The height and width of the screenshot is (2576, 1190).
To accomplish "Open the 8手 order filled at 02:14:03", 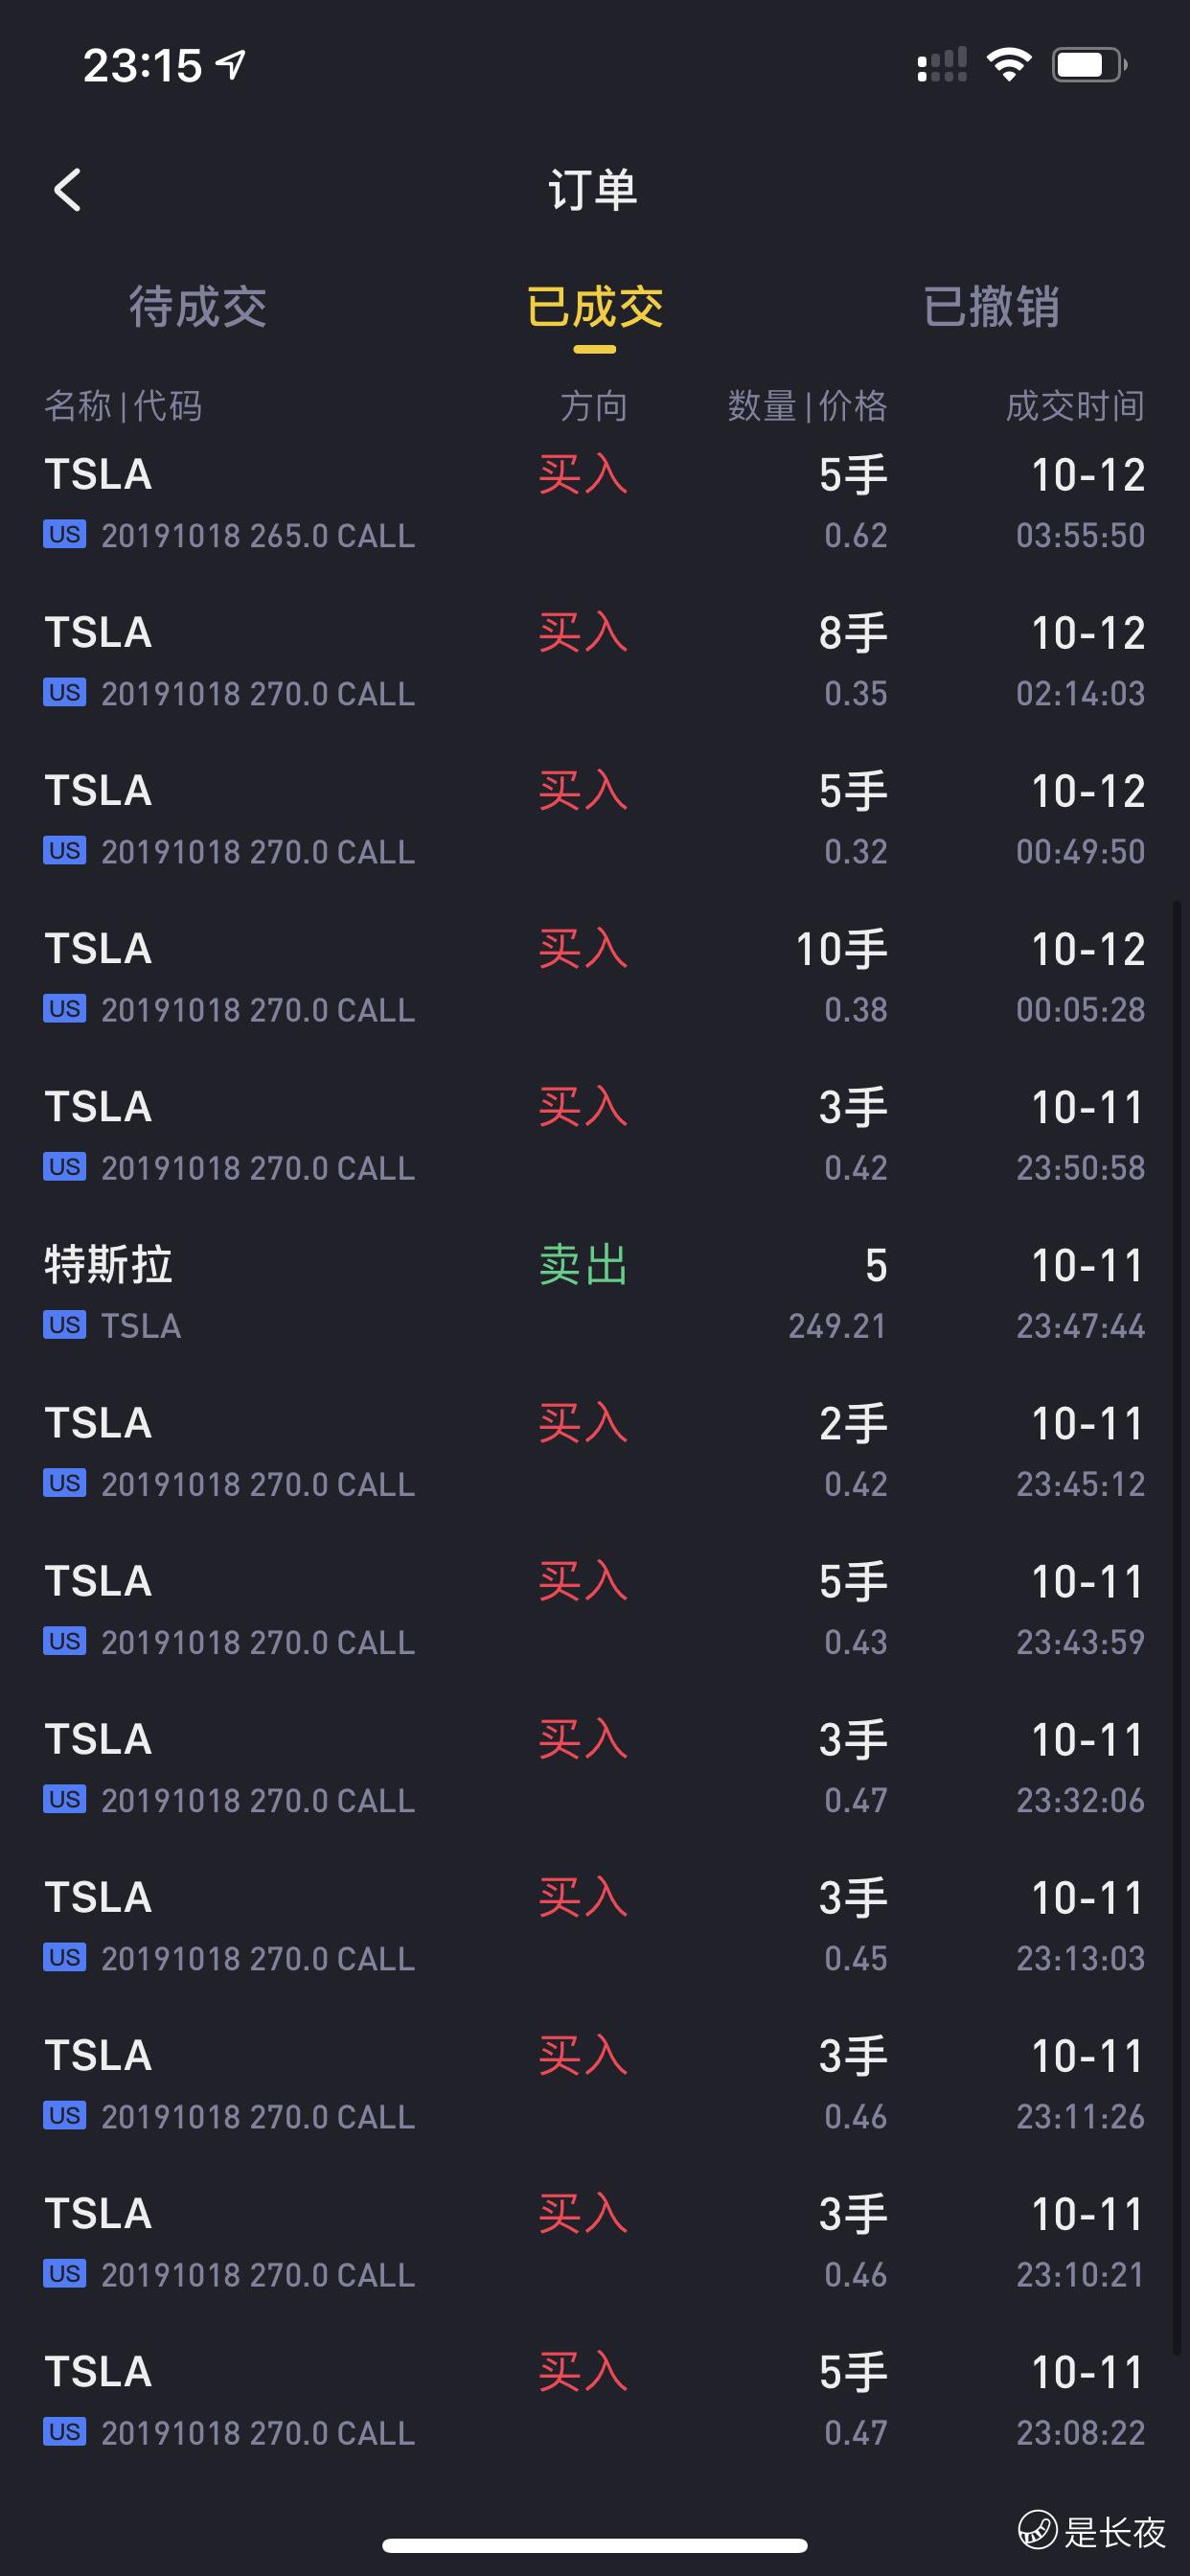I will (x=594, y=661).
